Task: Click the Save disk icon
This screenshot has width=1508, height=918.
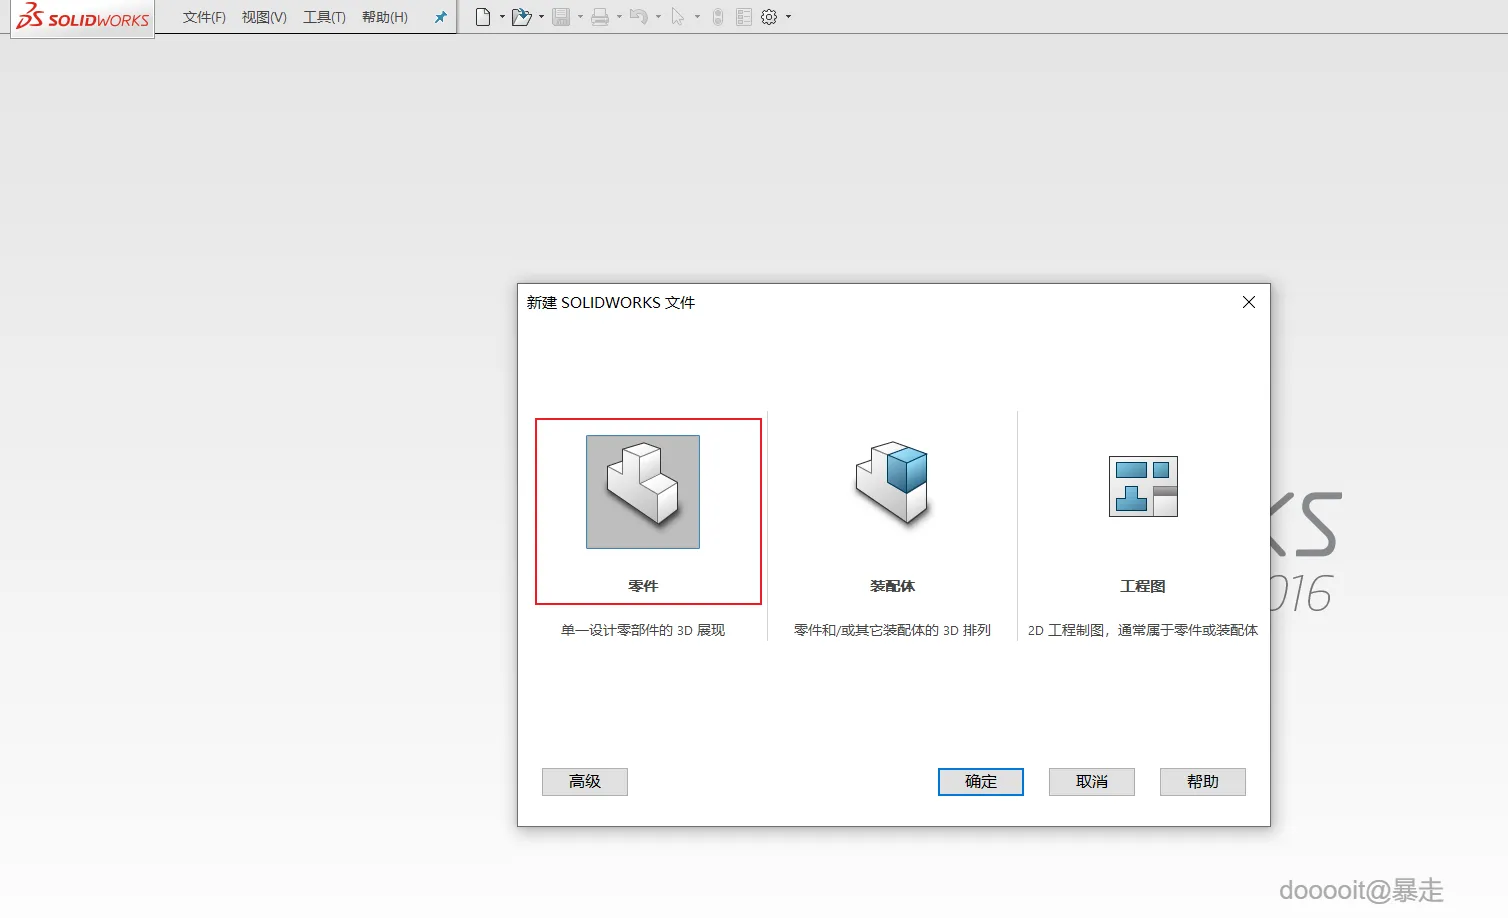Action: 561,17
